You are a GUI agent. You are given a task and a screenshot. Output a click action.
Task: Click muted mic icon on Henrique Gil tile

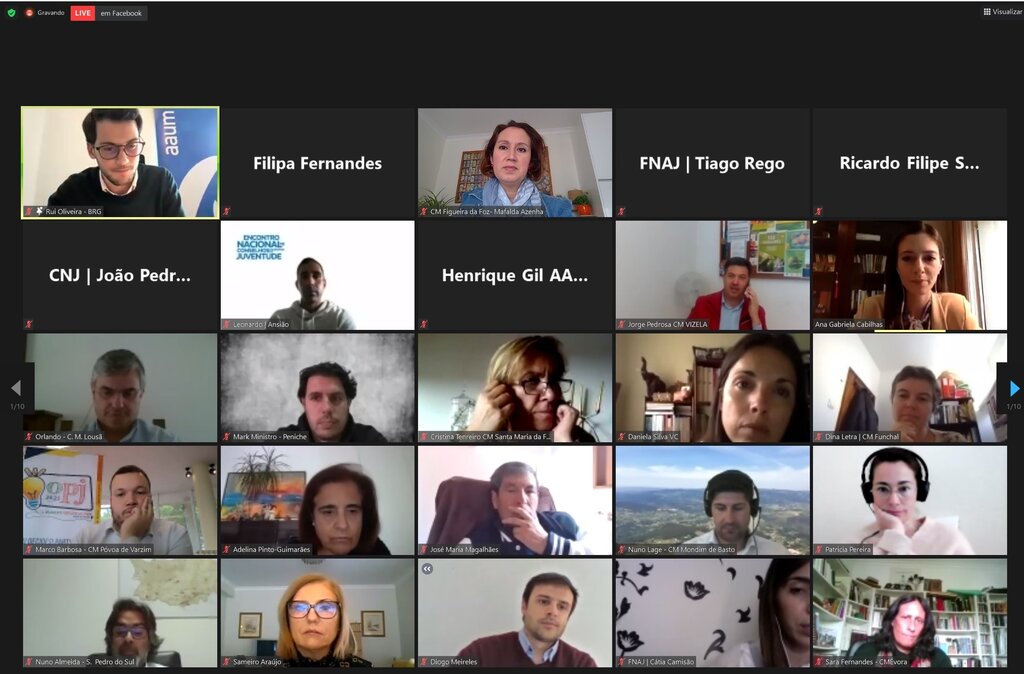424,324
